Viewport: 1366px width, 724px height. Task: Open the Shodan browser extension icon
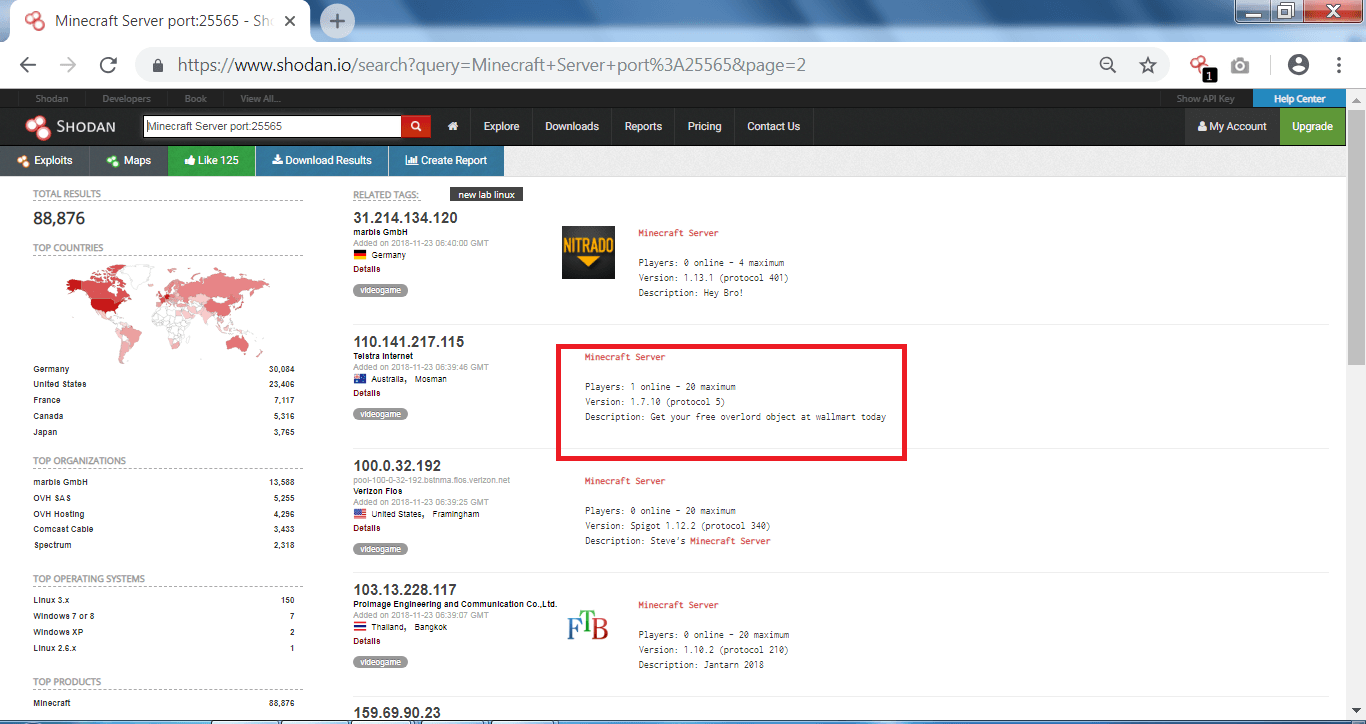[x=1200, y=66]
